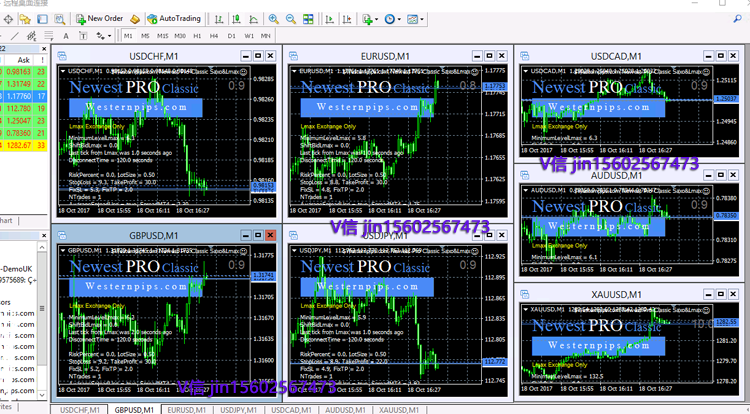Close the Market Watch panel
The image size is (750, 414).
(44, 49)
